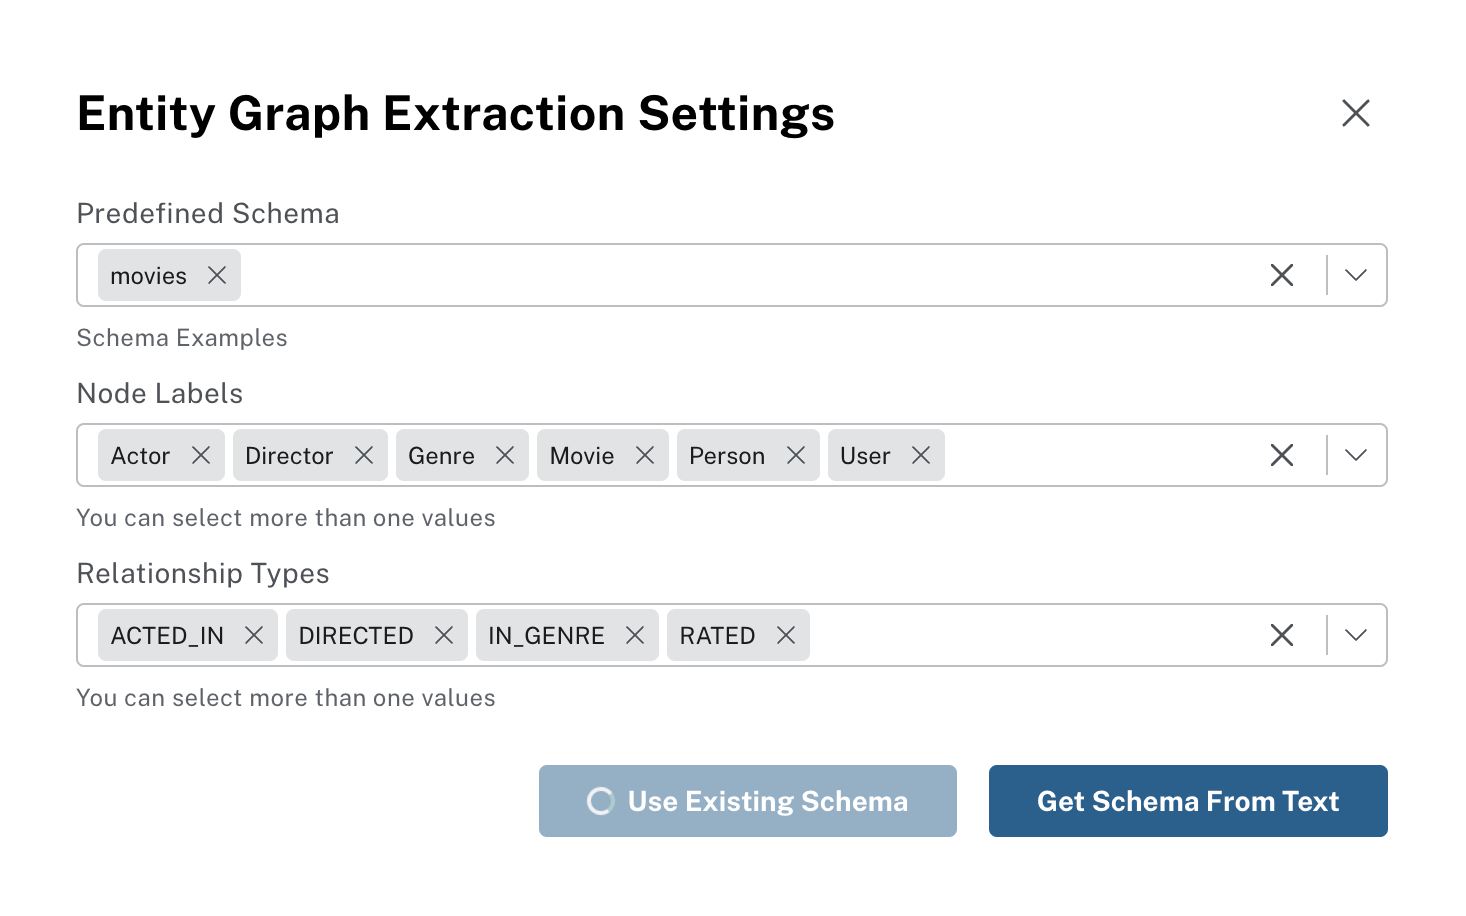1466x916 pixels.
Task: Click the RATED tag text
Action: click(717, 636)
